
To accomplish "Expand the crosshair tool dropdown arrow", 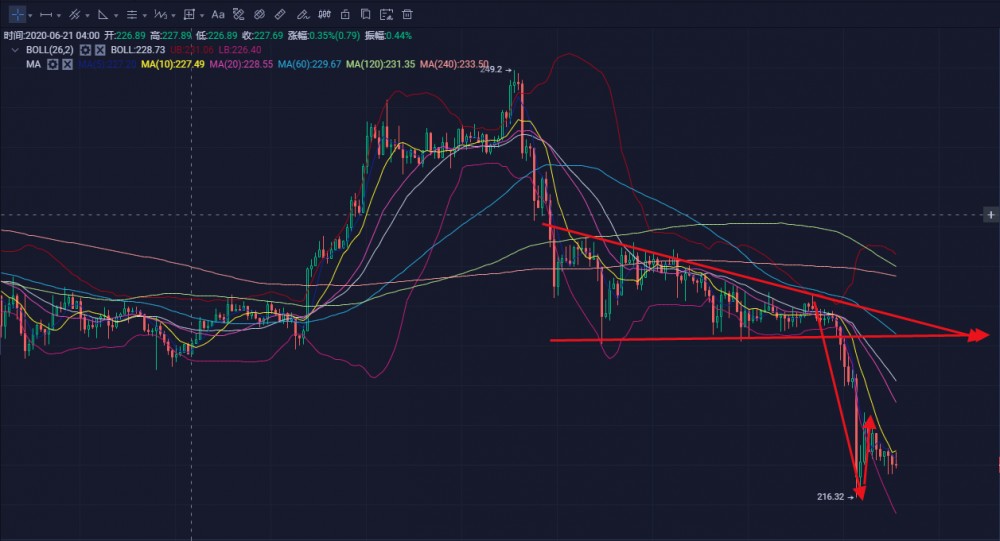I will 30,16.
